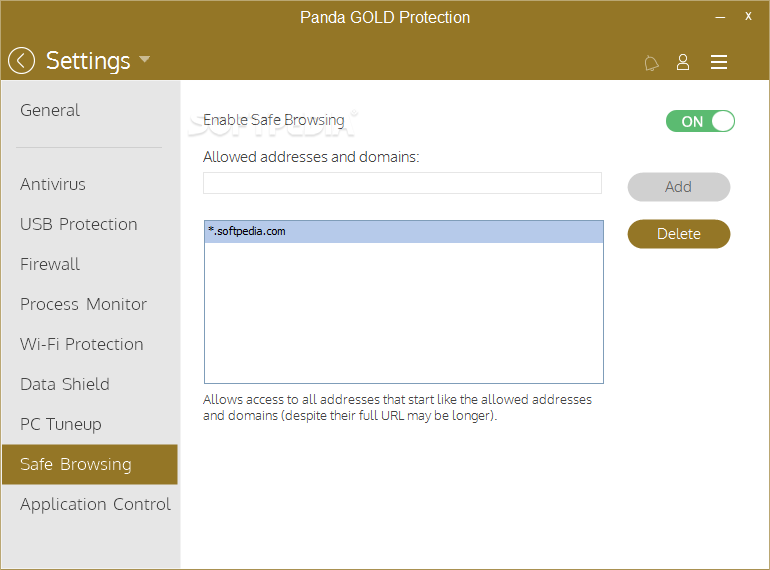Open Application Control settings
The height and width of the screenshot is (570, 770).
(x=95, y=504)
